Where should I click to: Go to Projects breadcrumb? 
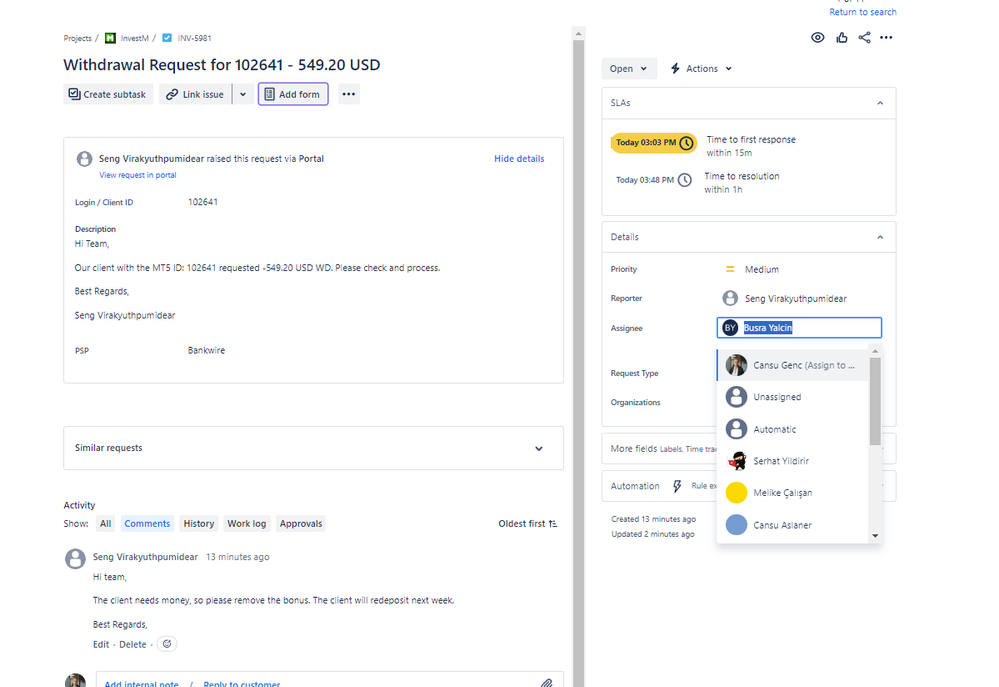pos(78,38)
